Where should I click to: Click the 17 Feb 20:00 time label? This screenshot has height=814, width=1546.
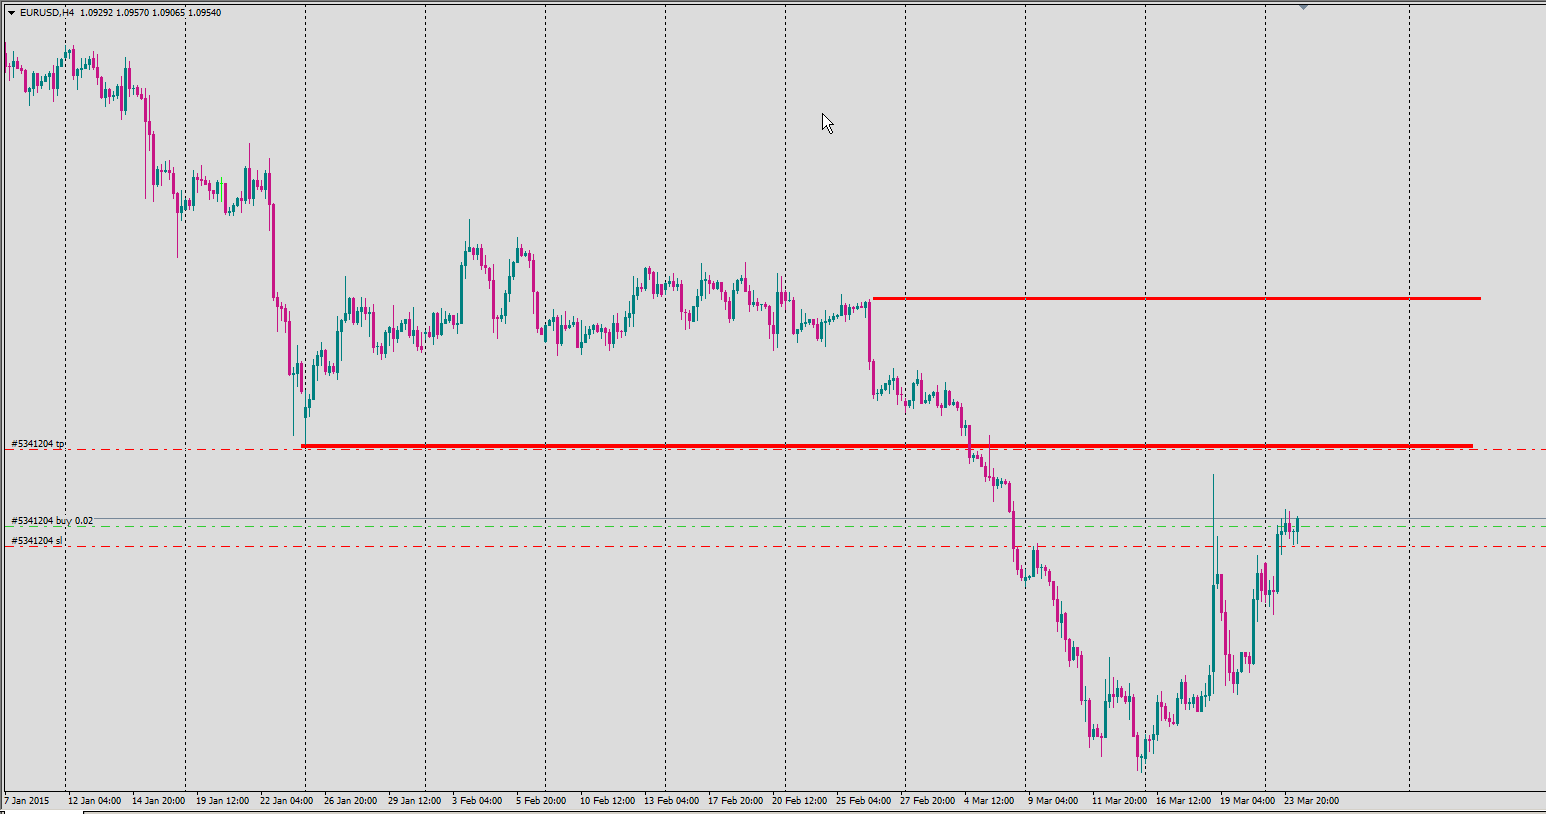point(735,800)
